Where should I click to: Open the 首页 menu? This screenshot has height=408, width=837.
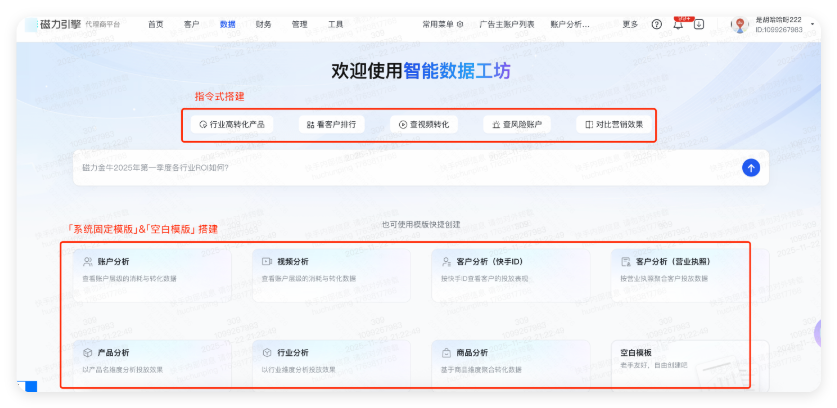pyautogui.click(x=156, y=24)
